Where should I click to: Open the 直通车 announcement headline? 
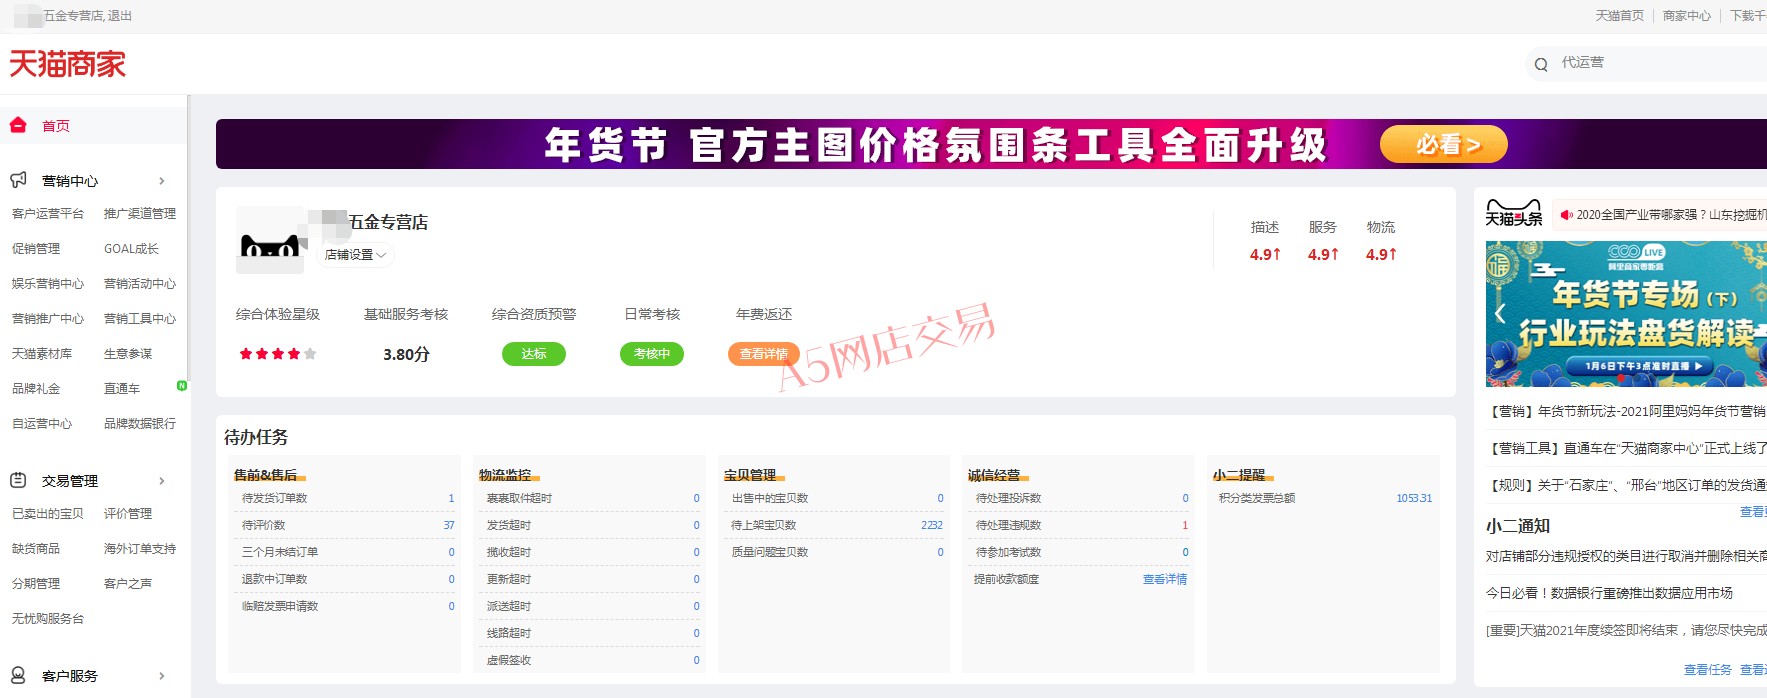(x=1627, y=448)
